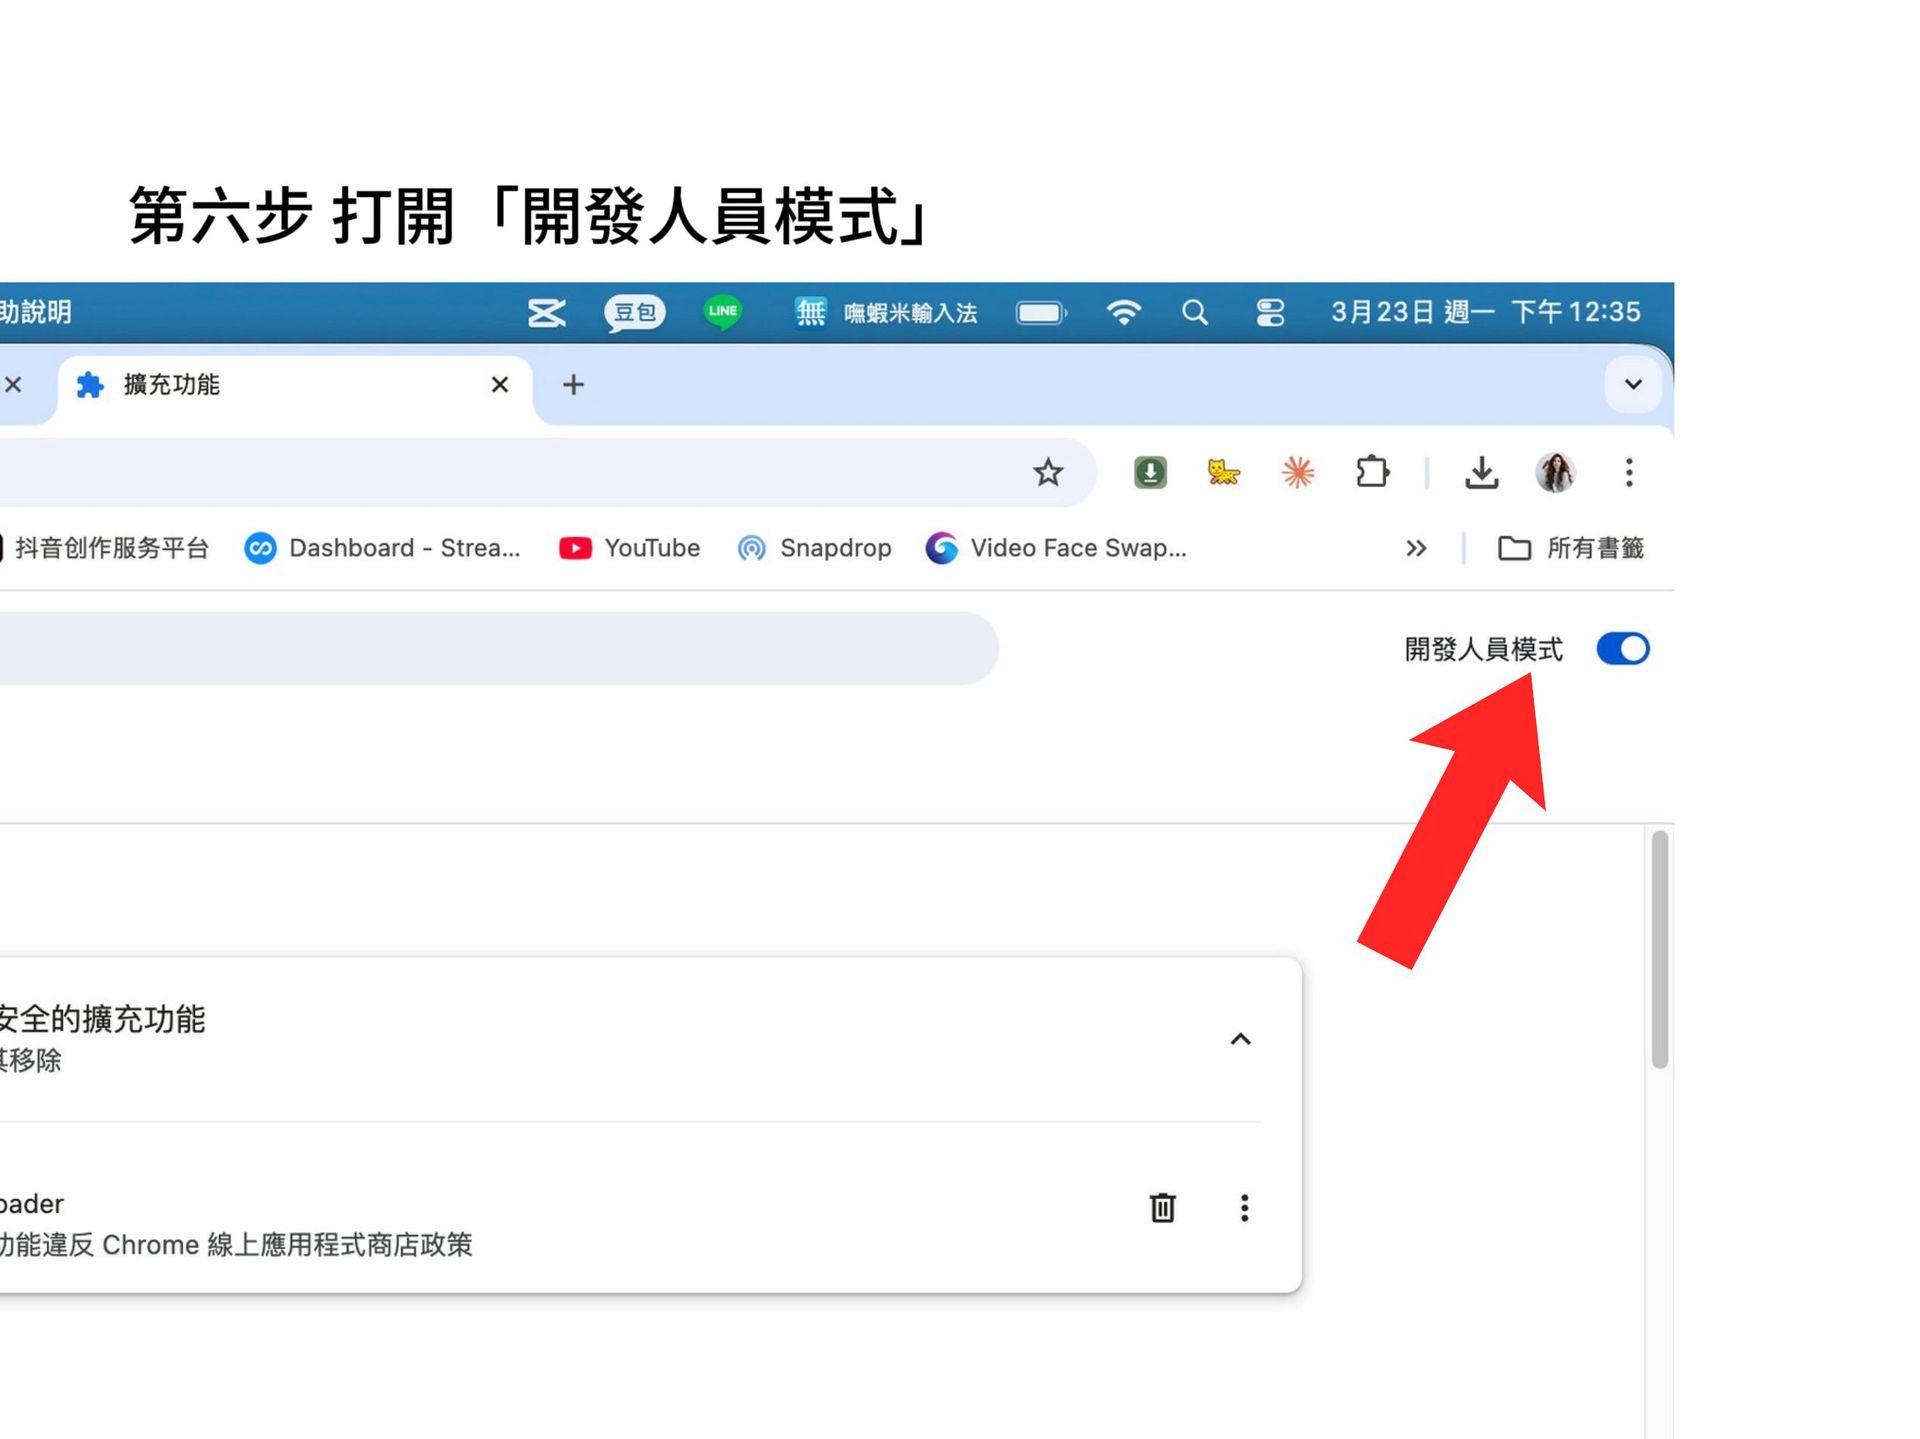Toggle the 開發人員模式 developer mode switch

point(1622,649)
